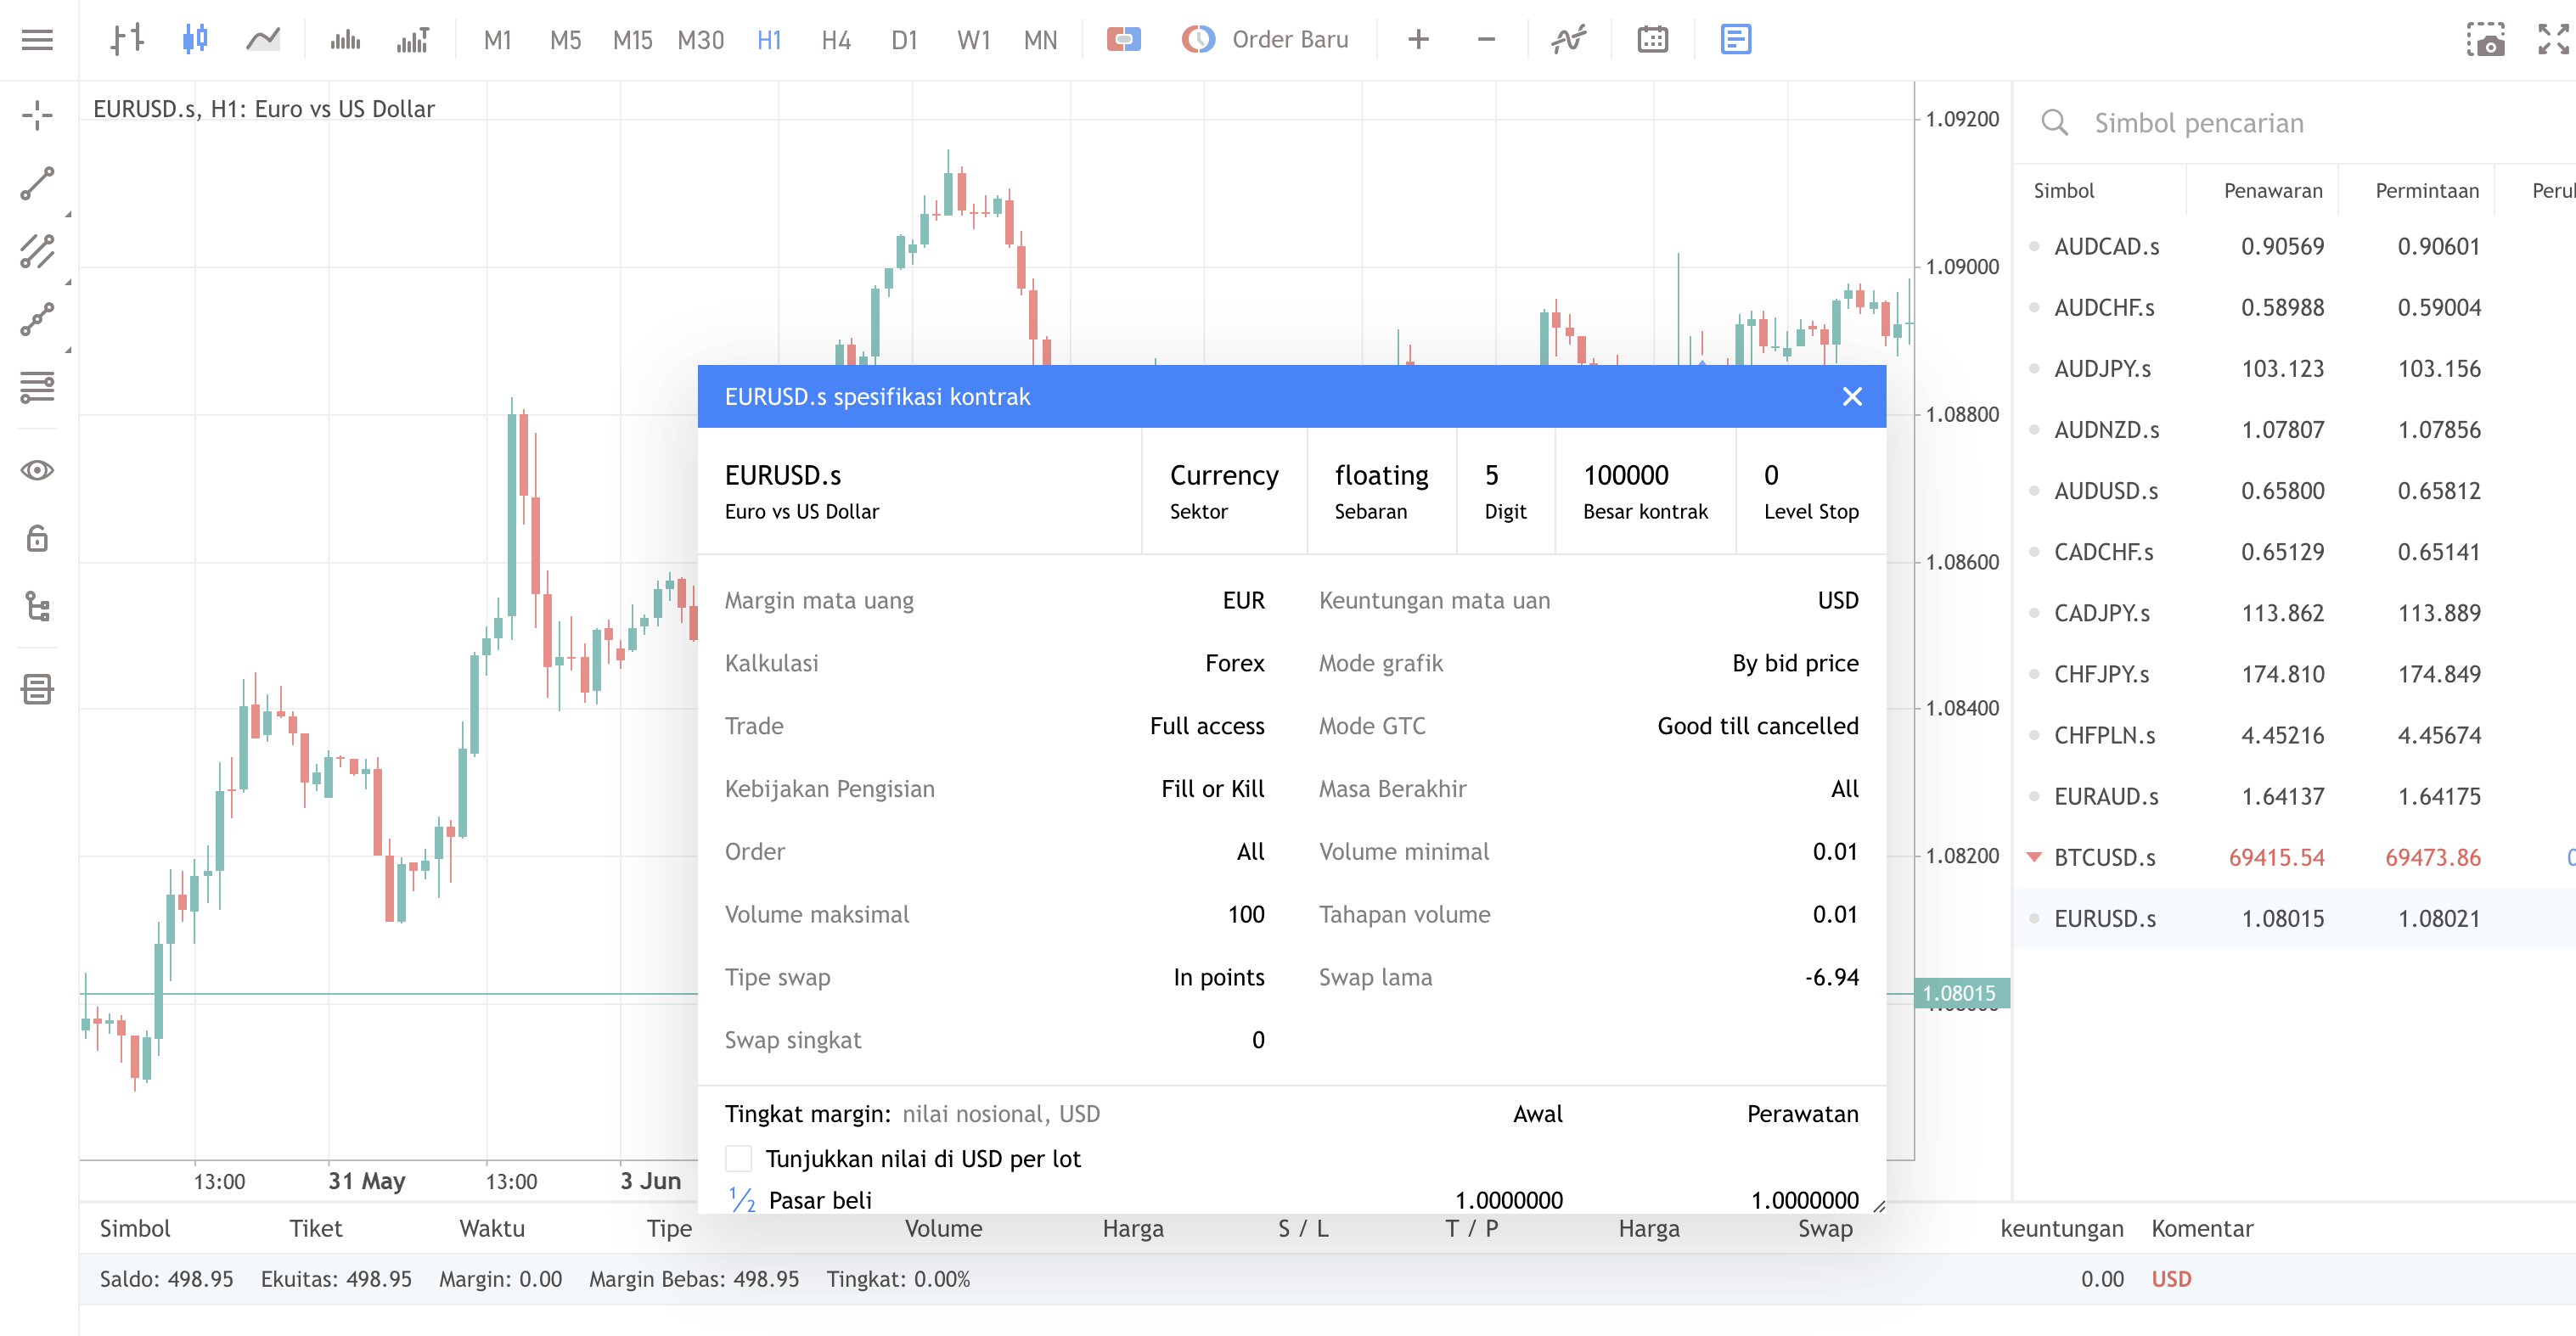Toggle trade volumes indicator icon

tap(413, 40)
